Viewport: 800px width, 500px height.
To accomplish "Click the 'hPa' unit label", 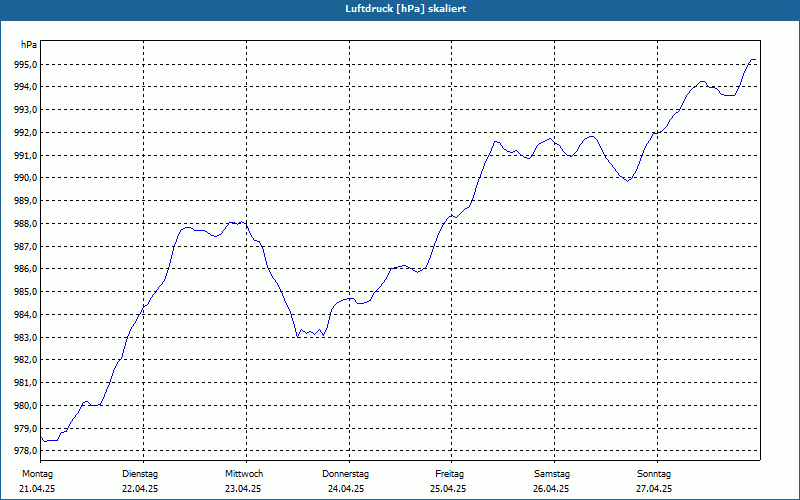I will click(29, 45).
